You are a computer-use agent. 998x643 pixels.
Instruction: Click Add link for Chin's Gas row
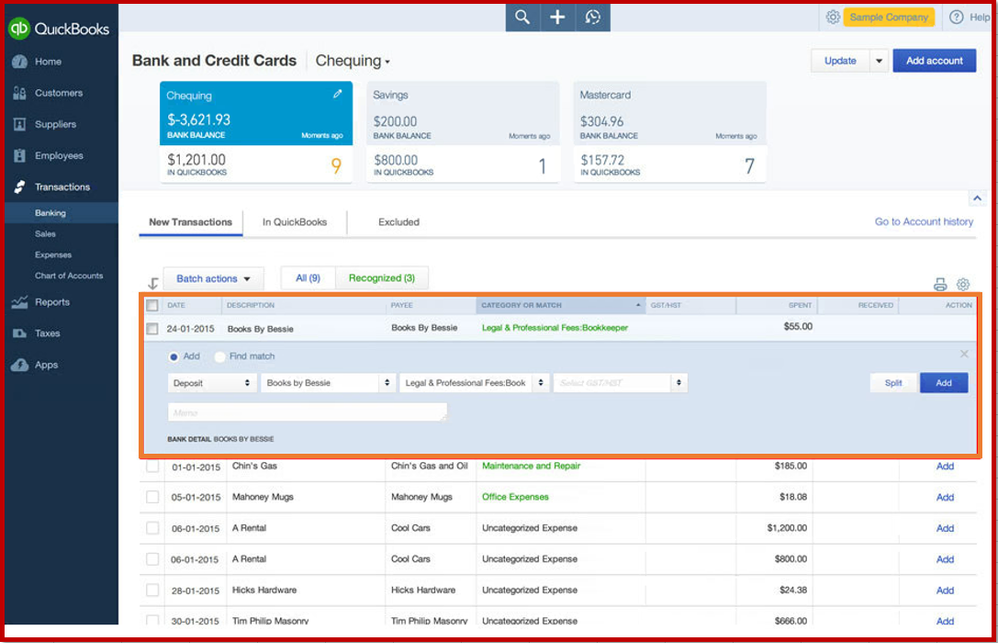(x=945, y=466)
